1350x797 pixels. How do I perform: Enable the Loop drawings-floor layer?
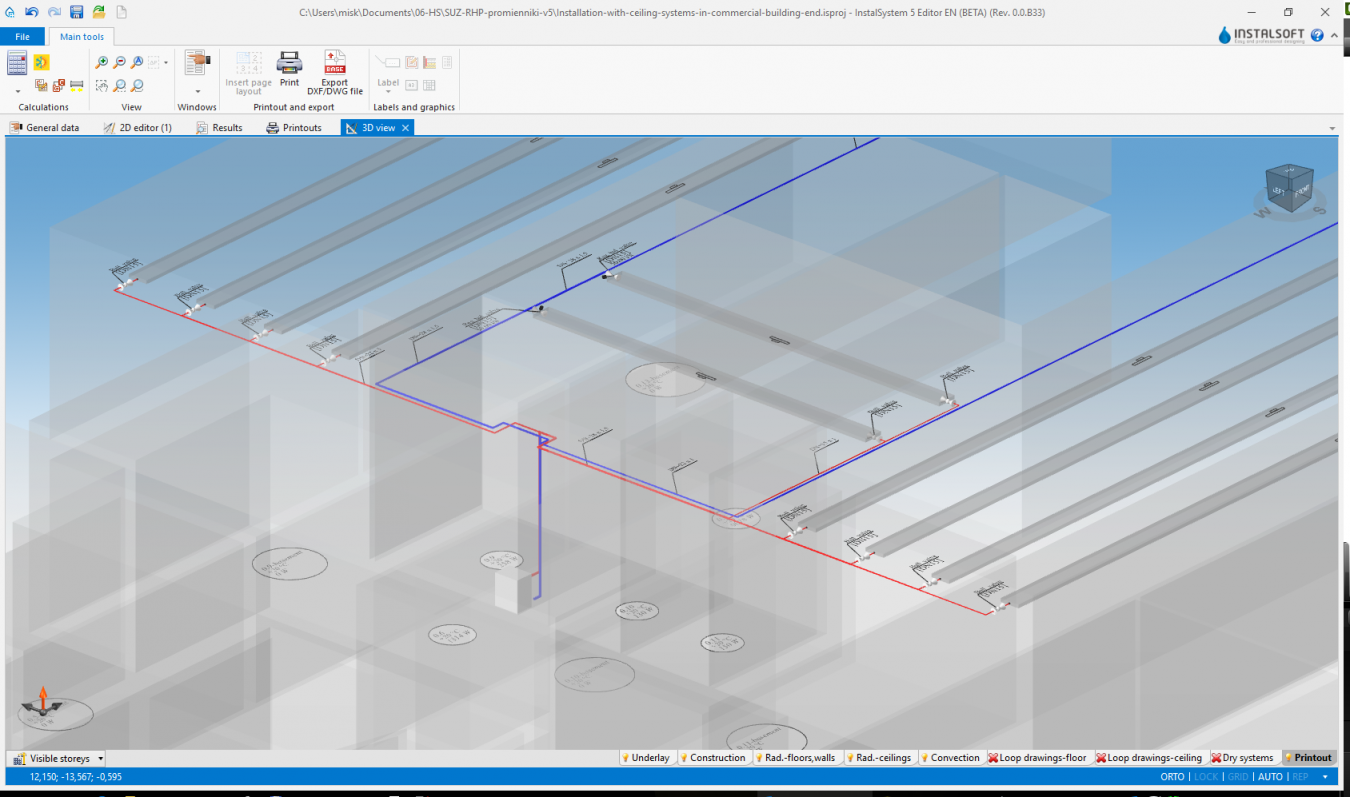pos(1038,757)
